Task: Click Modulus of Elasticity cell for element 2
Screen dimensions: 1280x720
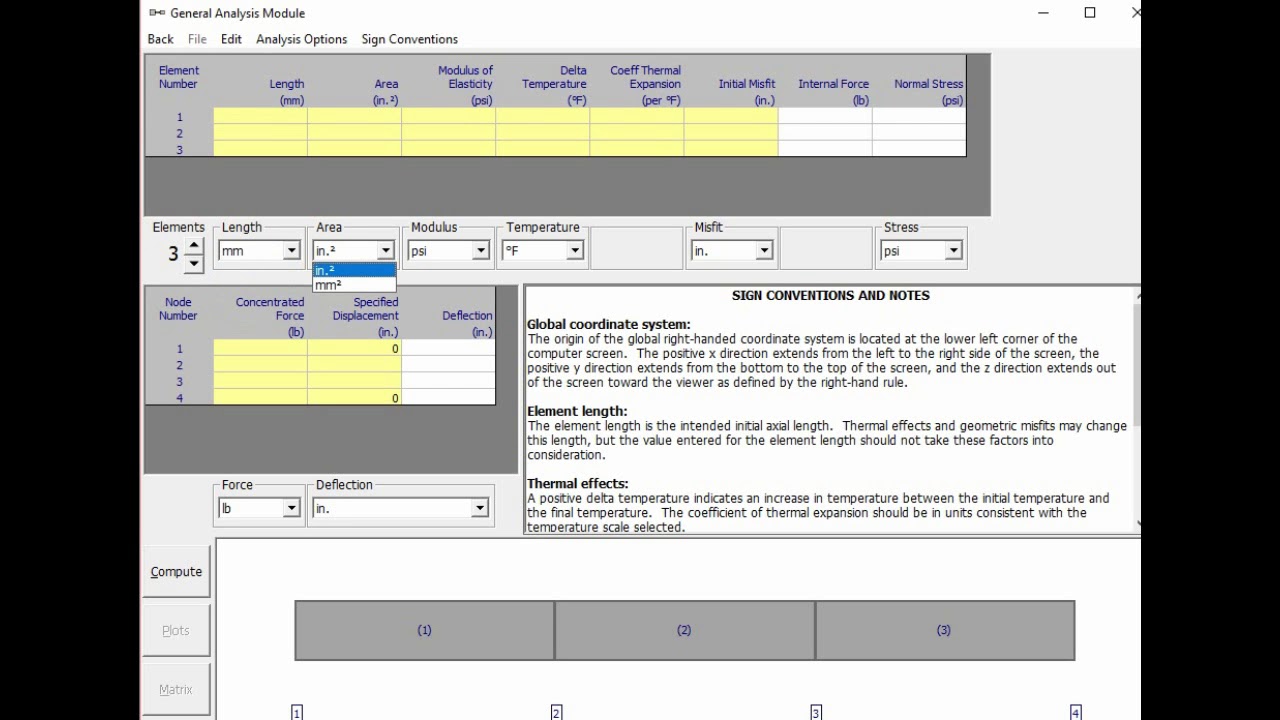Action: click(448, 133)
